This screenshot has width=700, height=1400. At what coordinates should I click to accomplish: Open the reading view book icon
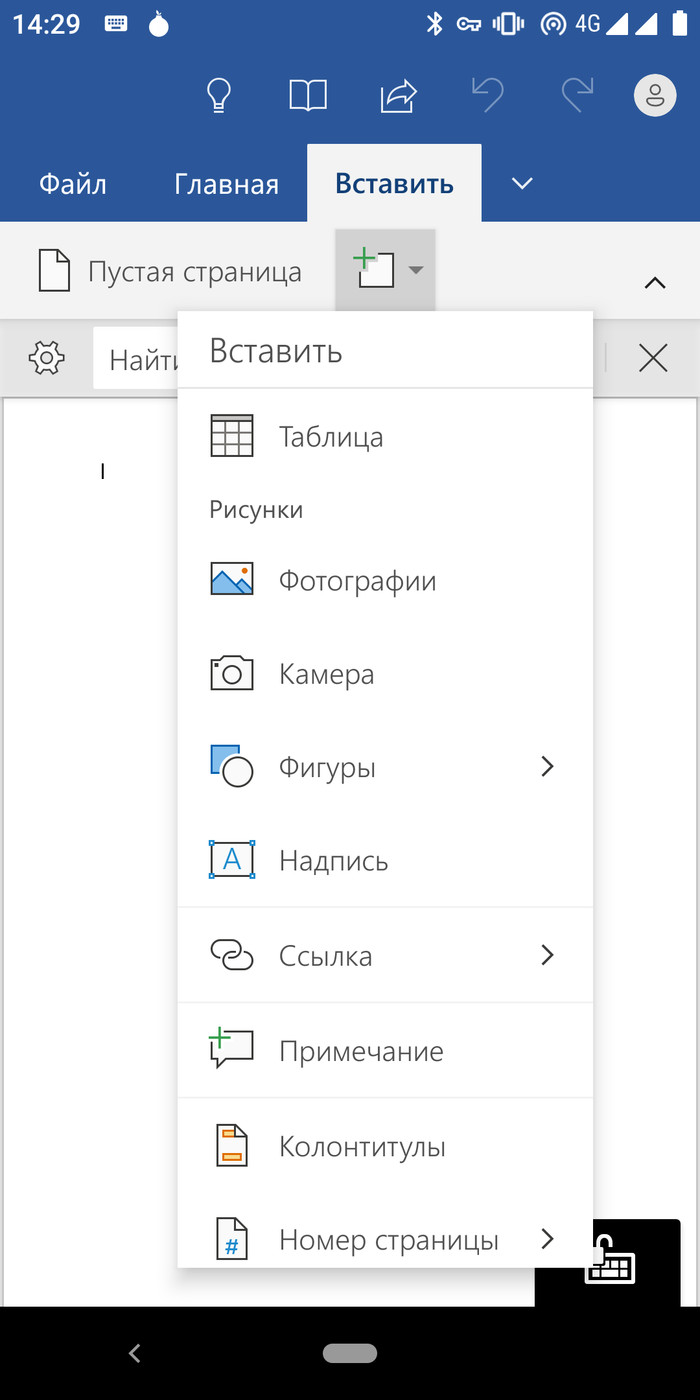click(x=308, y=96)
